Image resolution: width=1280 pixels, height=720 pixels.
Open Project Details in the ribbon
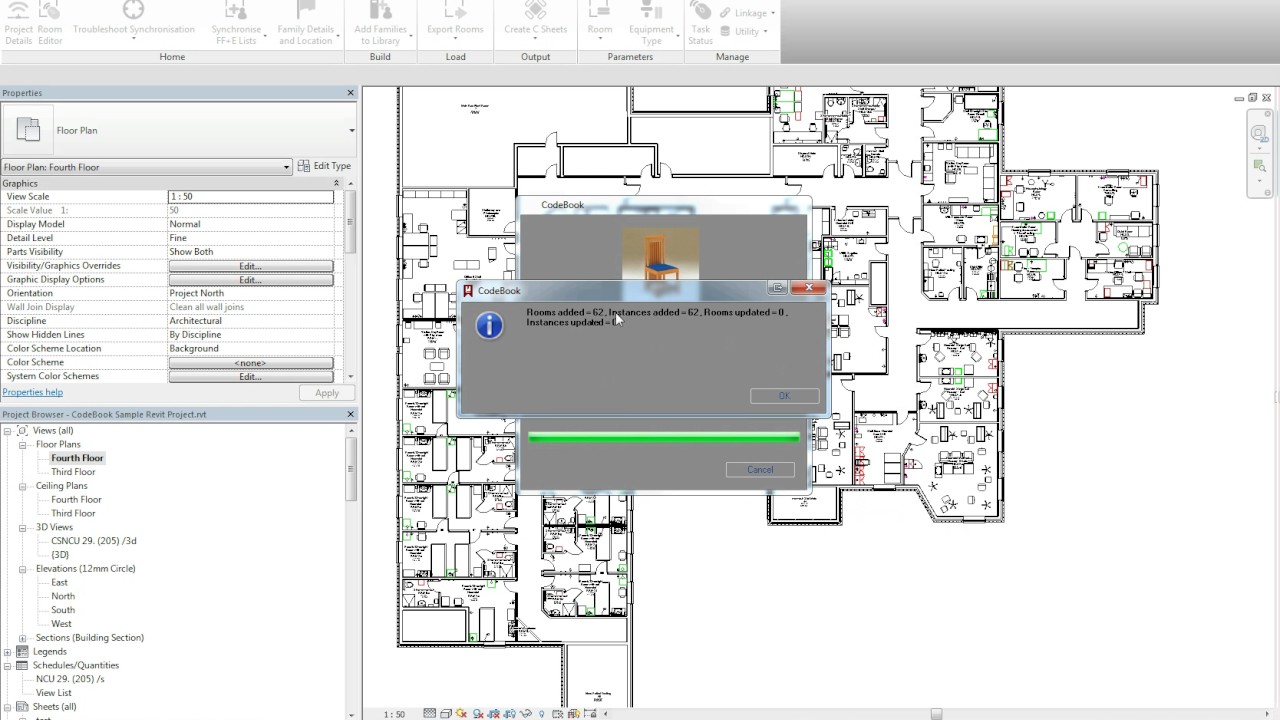[18, 23]
